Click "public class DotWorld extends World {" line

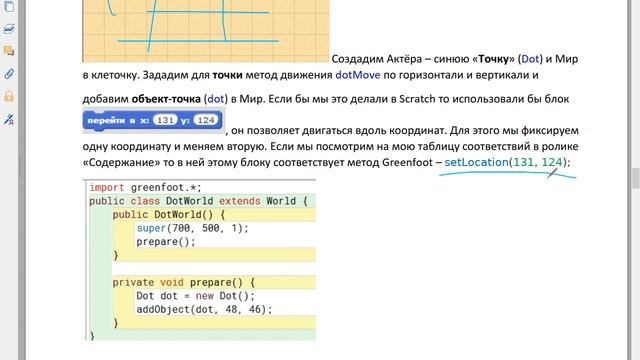198,201
